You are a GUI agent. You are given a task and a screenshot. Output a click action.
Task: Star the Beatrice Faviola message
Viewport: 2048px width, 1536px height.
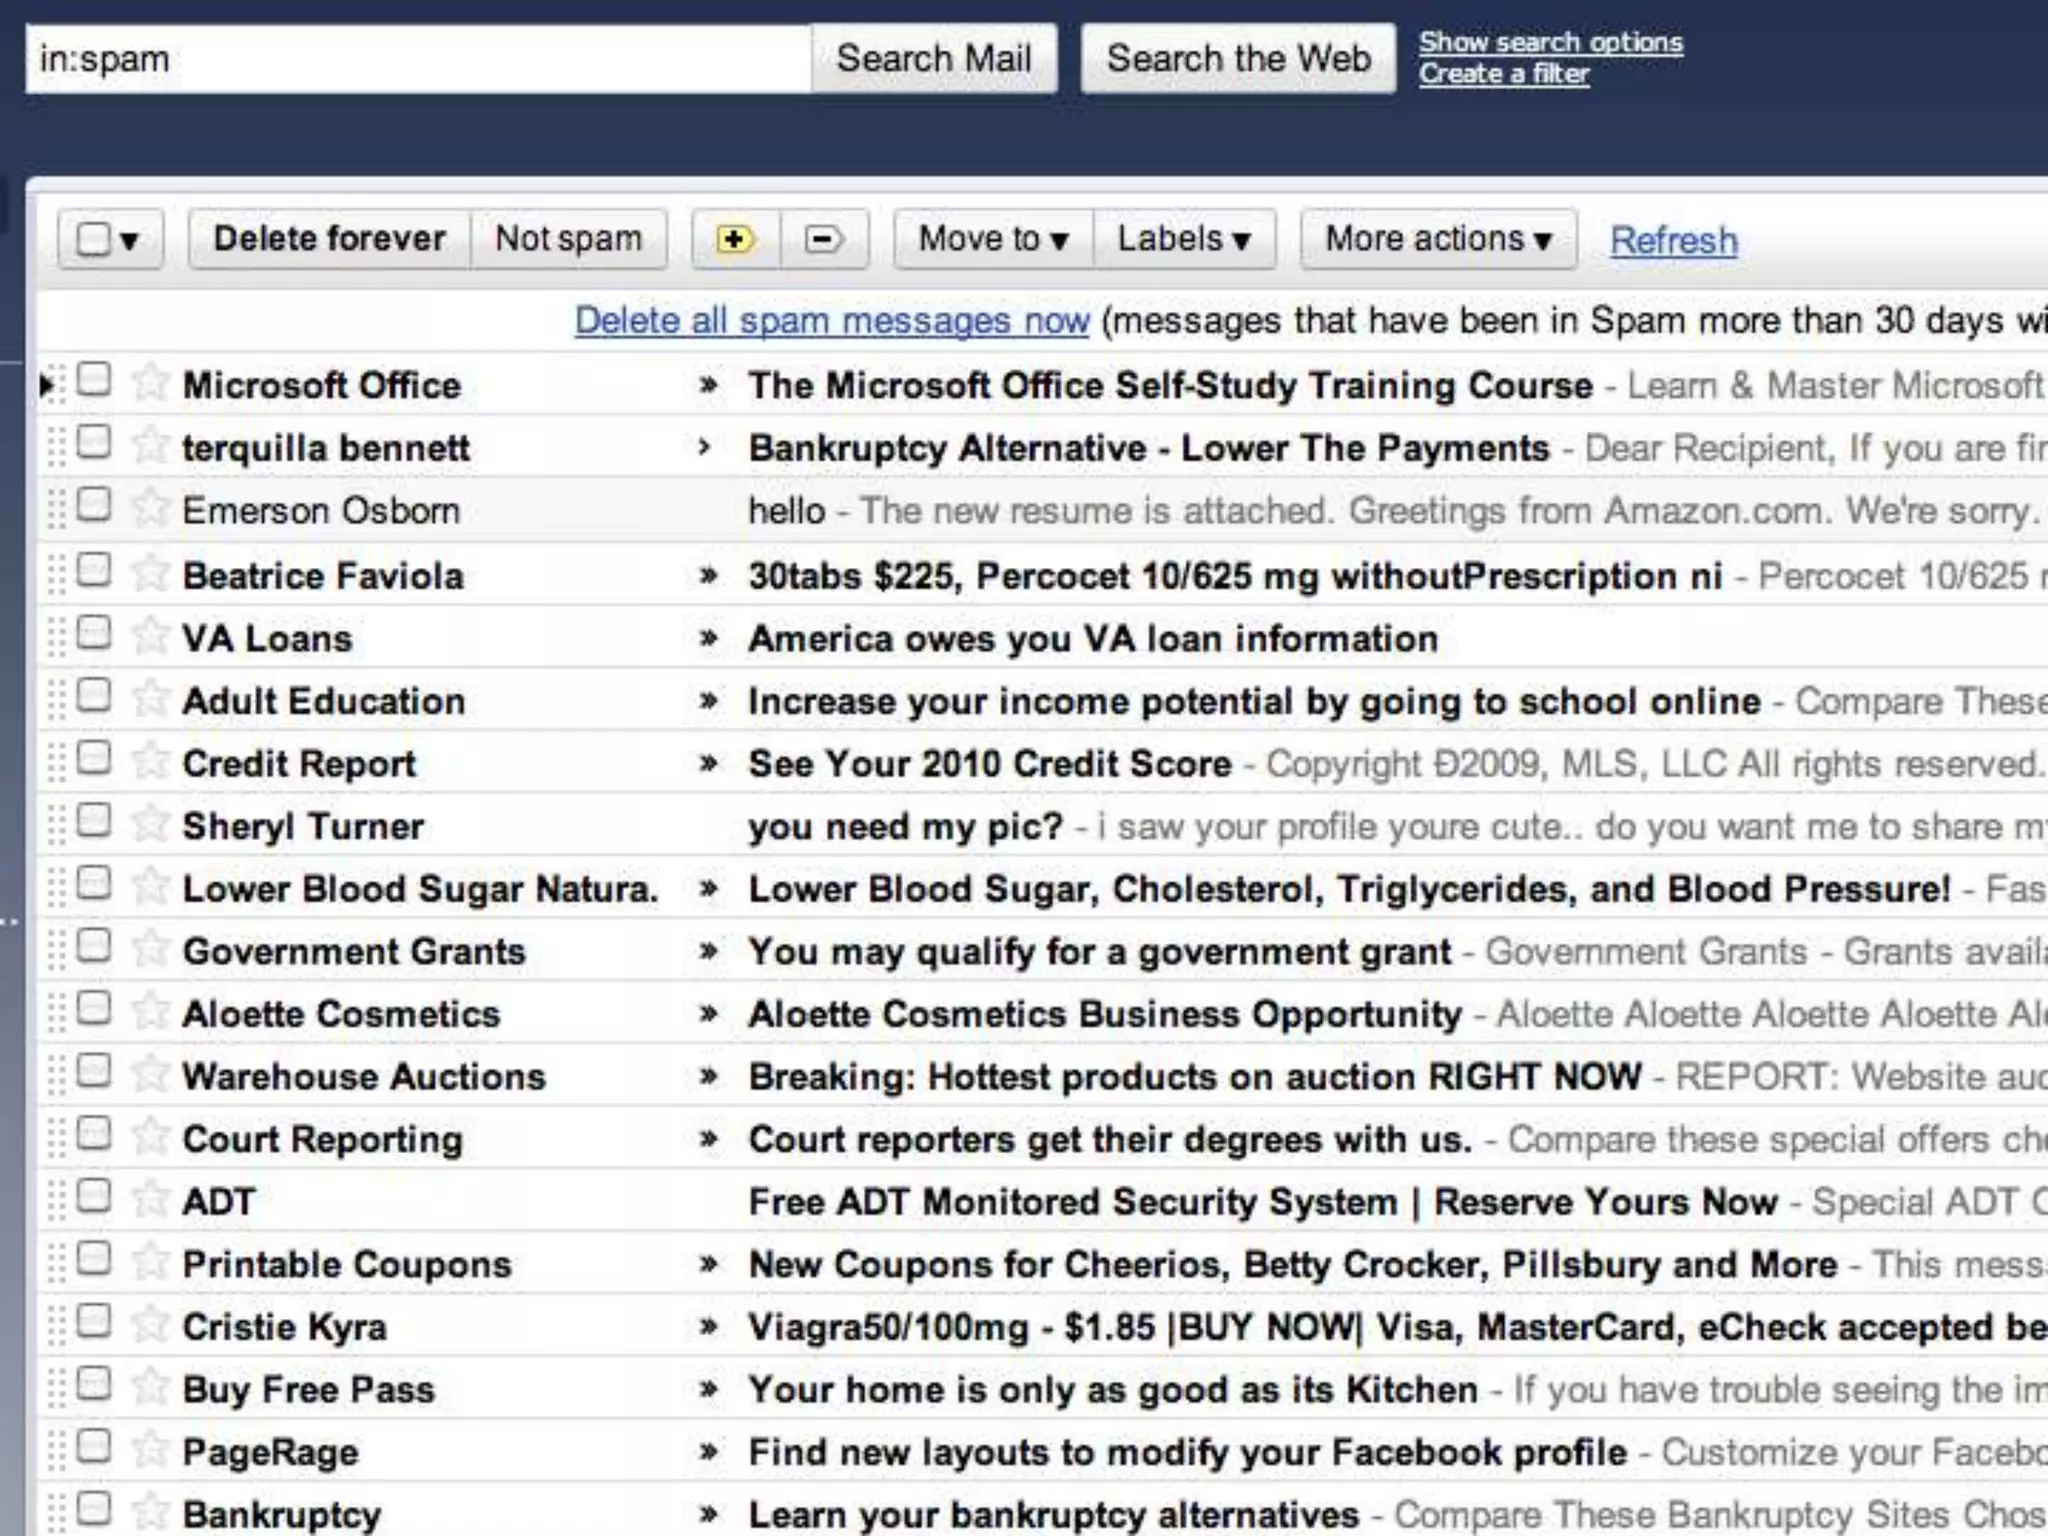pyautogui.click(x=150, y=574)
